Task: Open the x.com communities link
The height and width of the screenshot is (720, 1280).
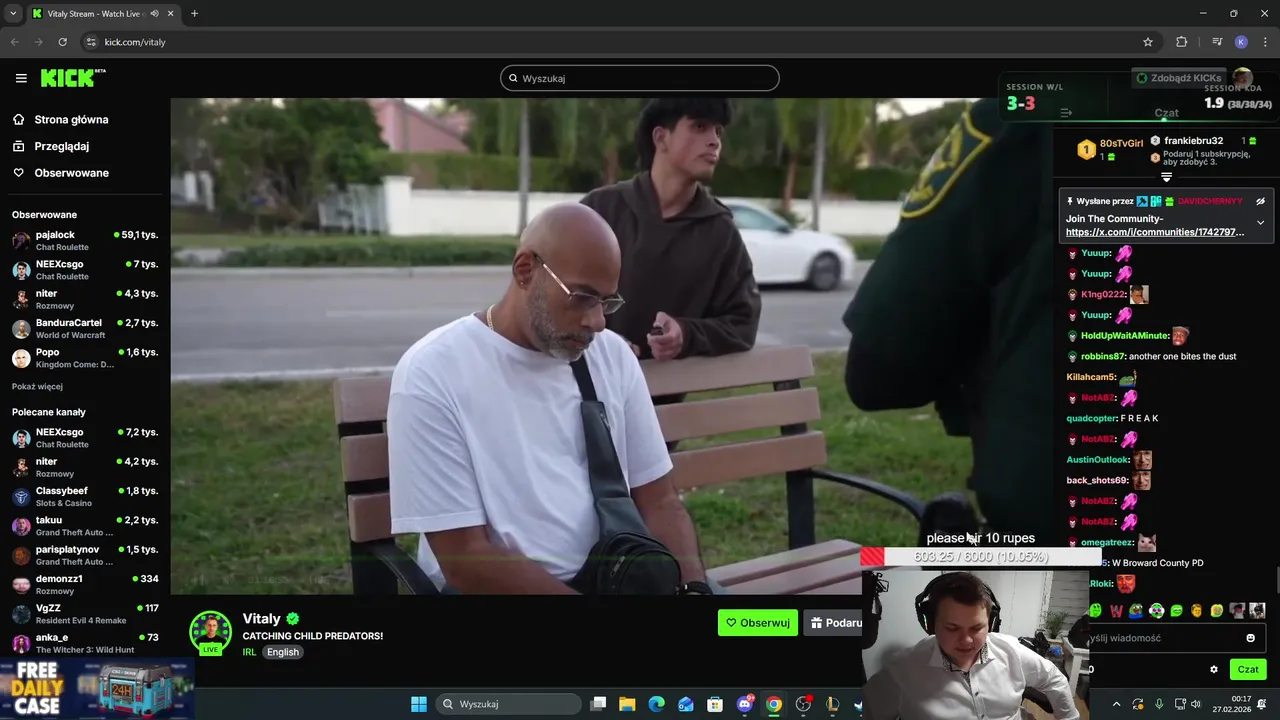Action: tap(1155, 232)
